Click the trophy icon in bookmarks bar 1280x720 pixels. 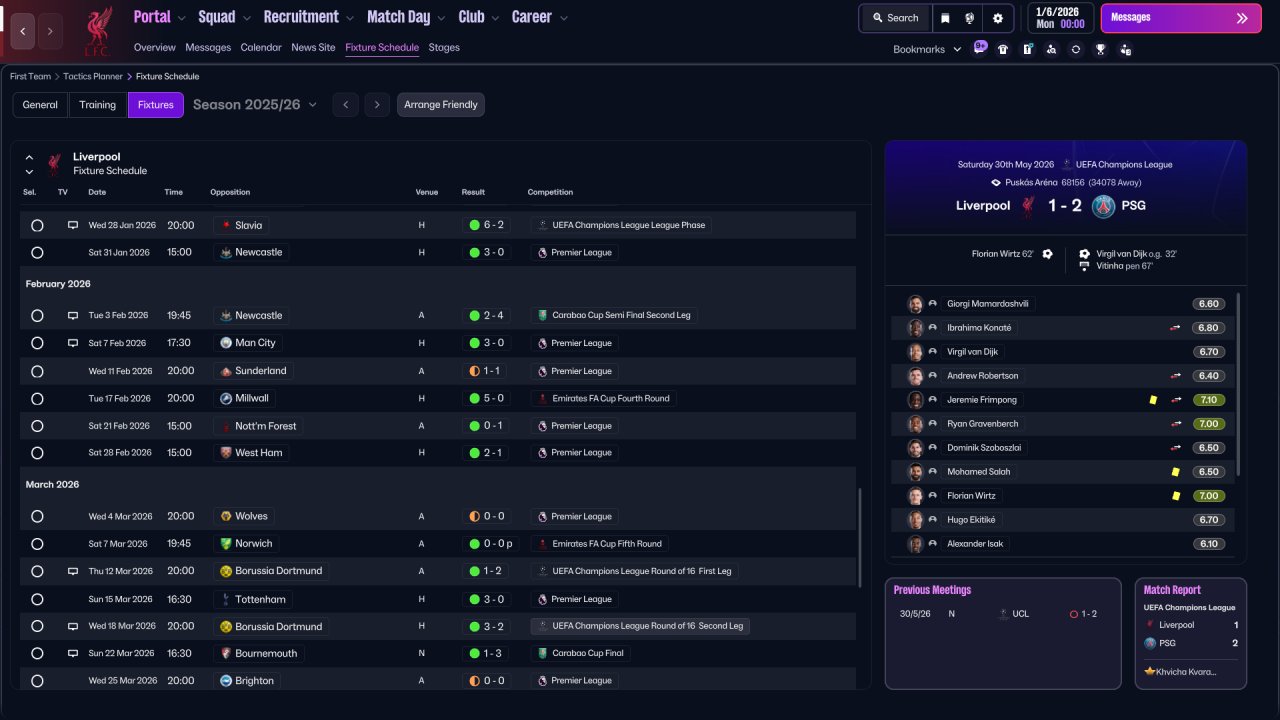point(1101,49)
